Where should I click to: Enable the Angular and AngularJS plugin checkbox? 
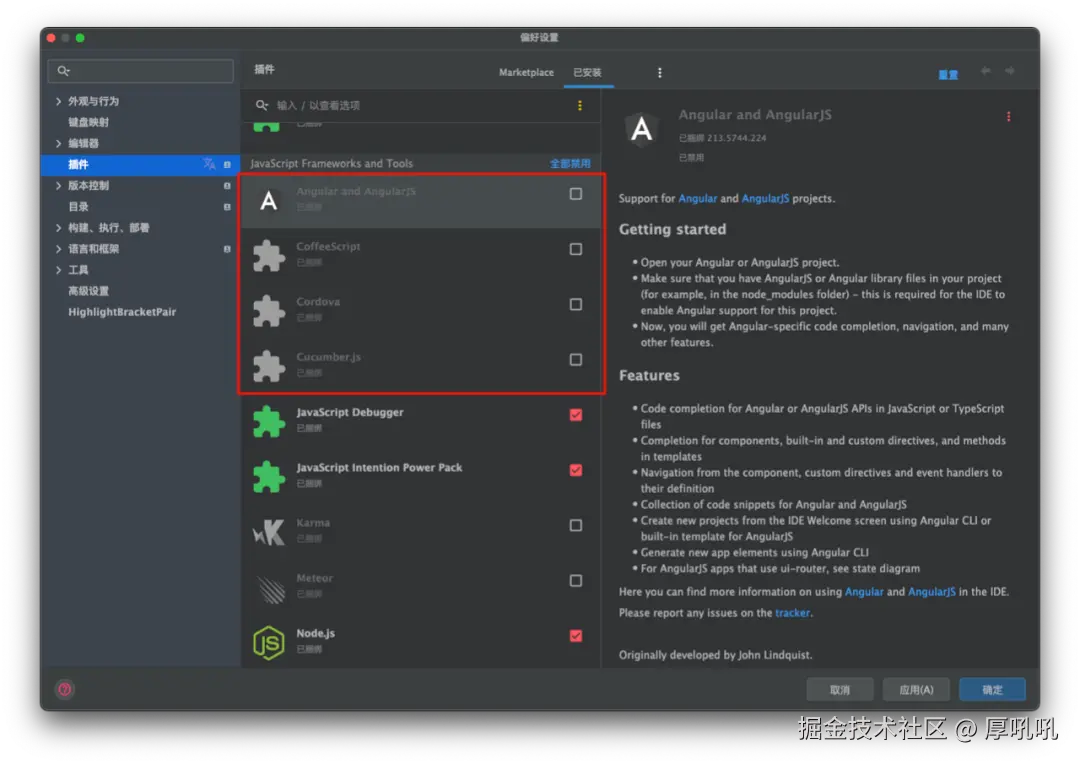coord(576,194)
